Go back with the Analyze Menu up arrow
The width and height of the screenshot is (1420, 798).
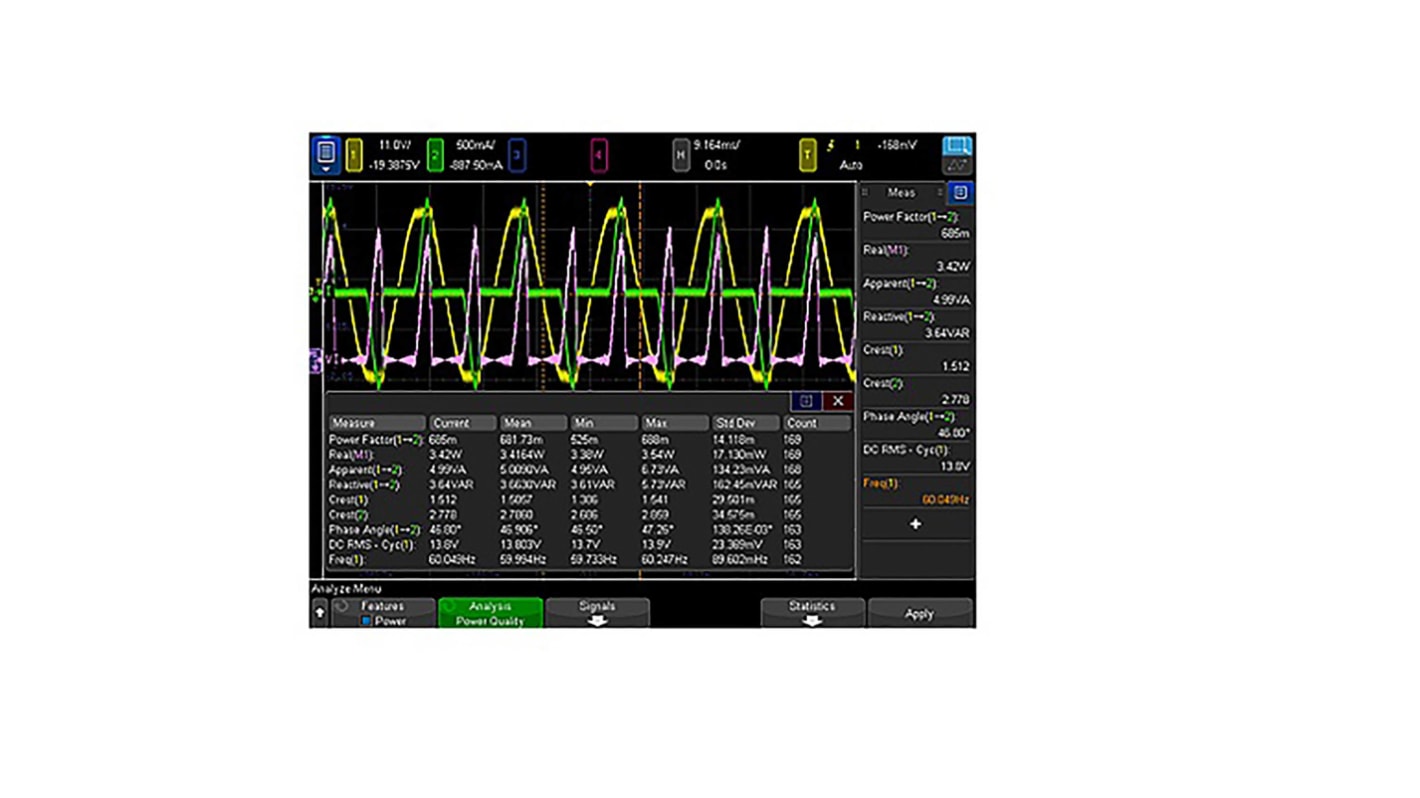click(320, 613)
